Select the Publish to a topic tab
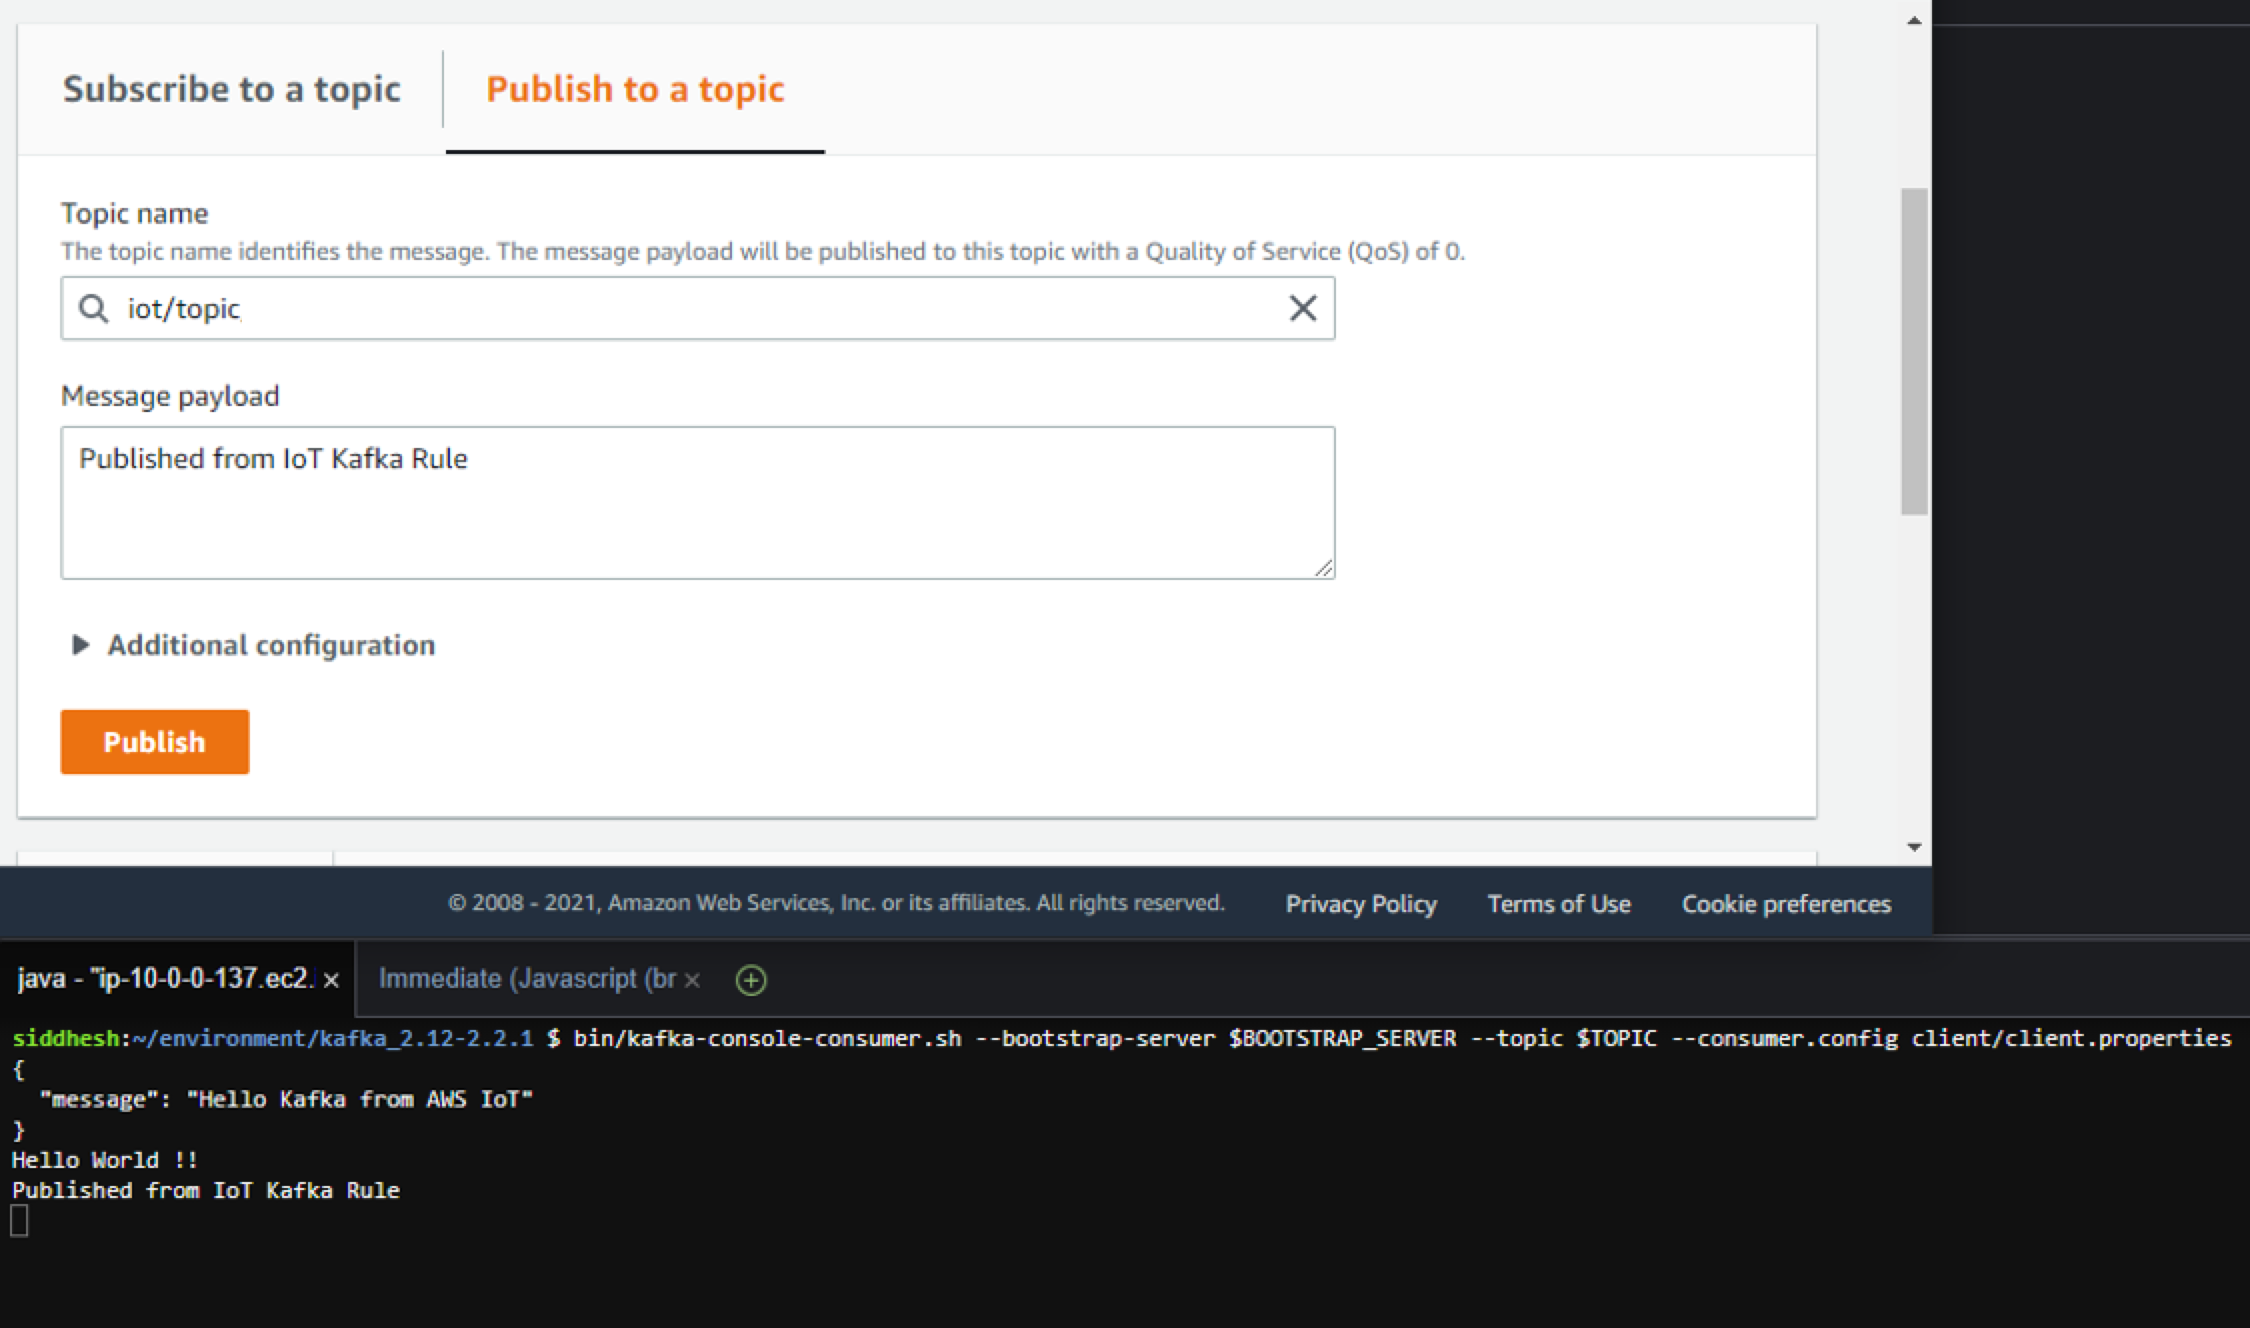Viewport: 2250px width, 1328px height. [635, 89]
